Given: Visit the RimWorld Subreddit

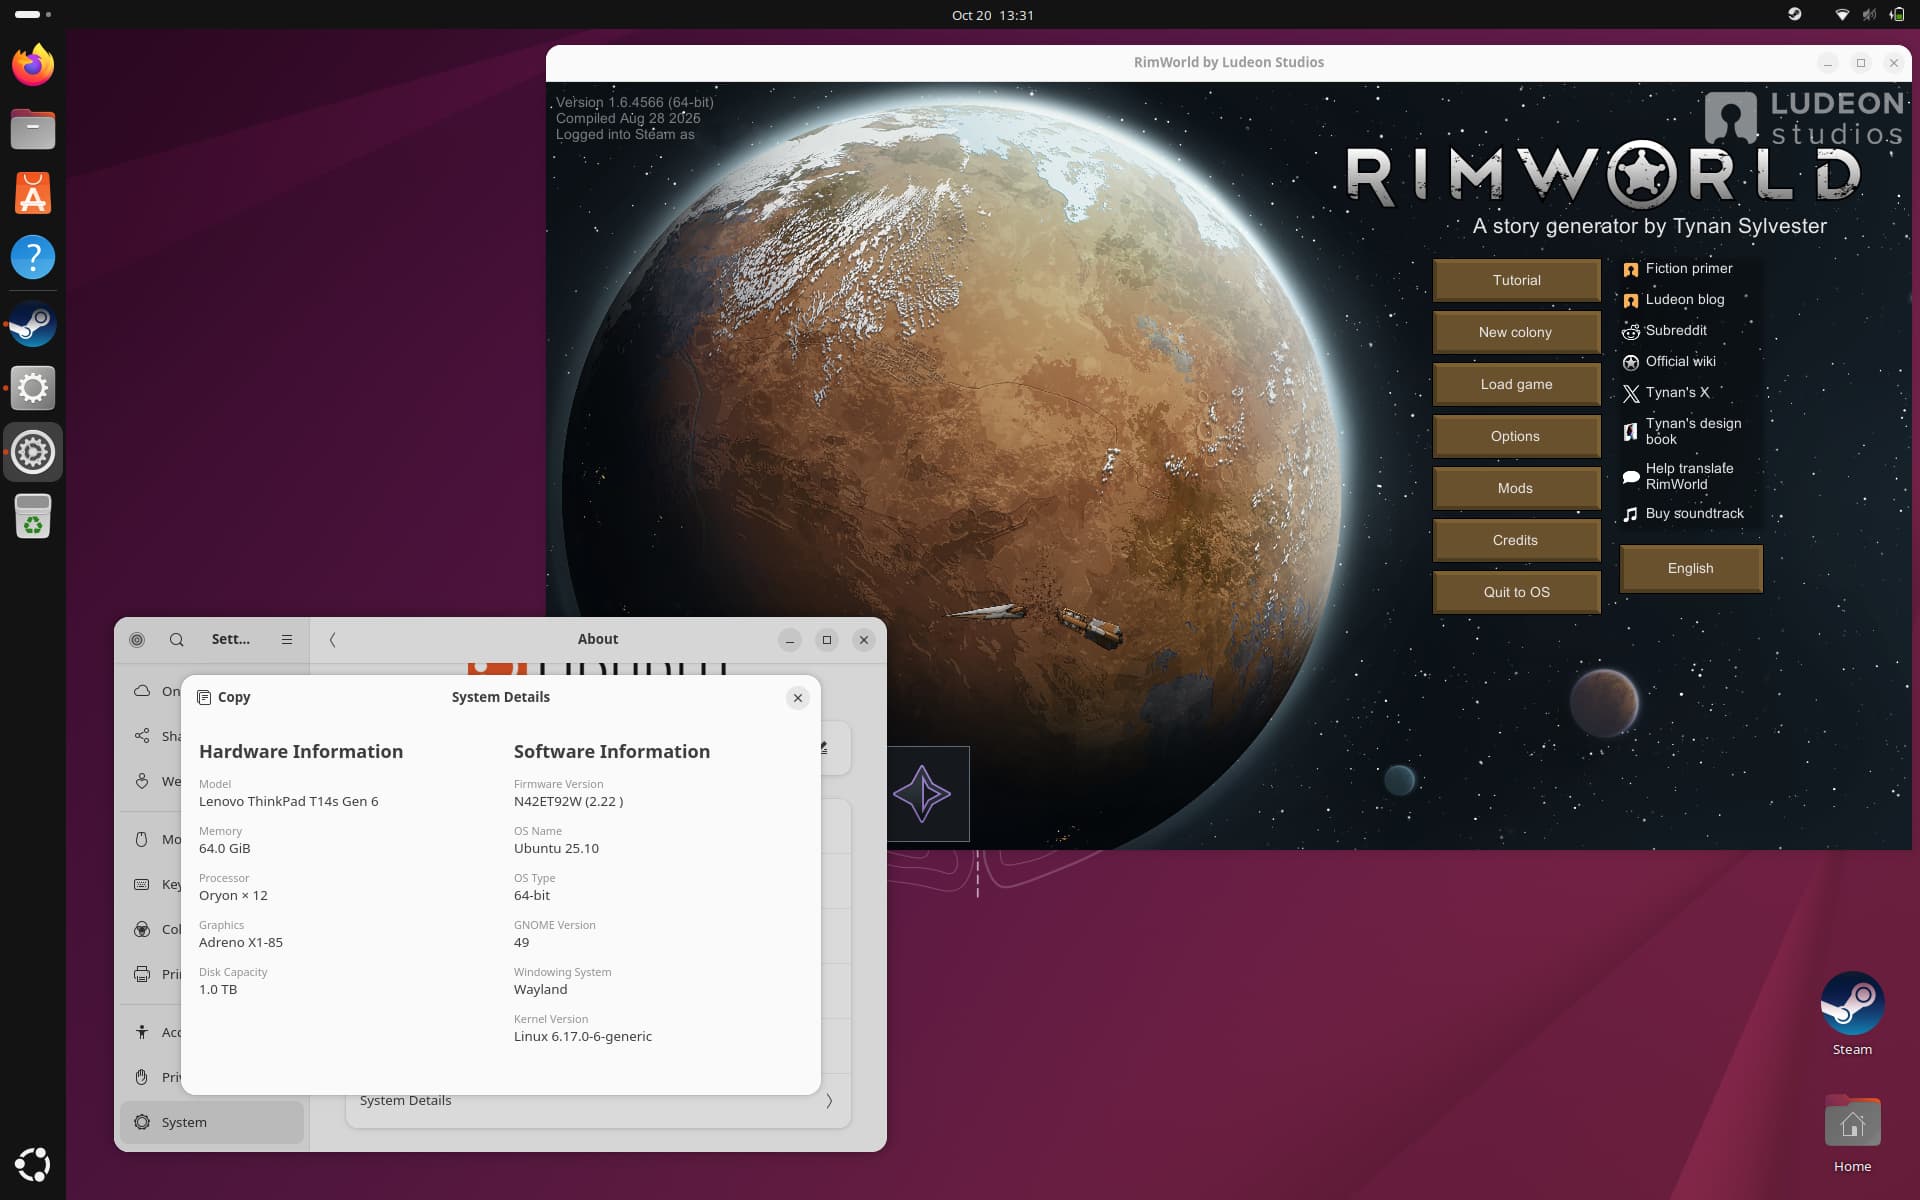Looking at the screenshot, I should pos(1676,330).
